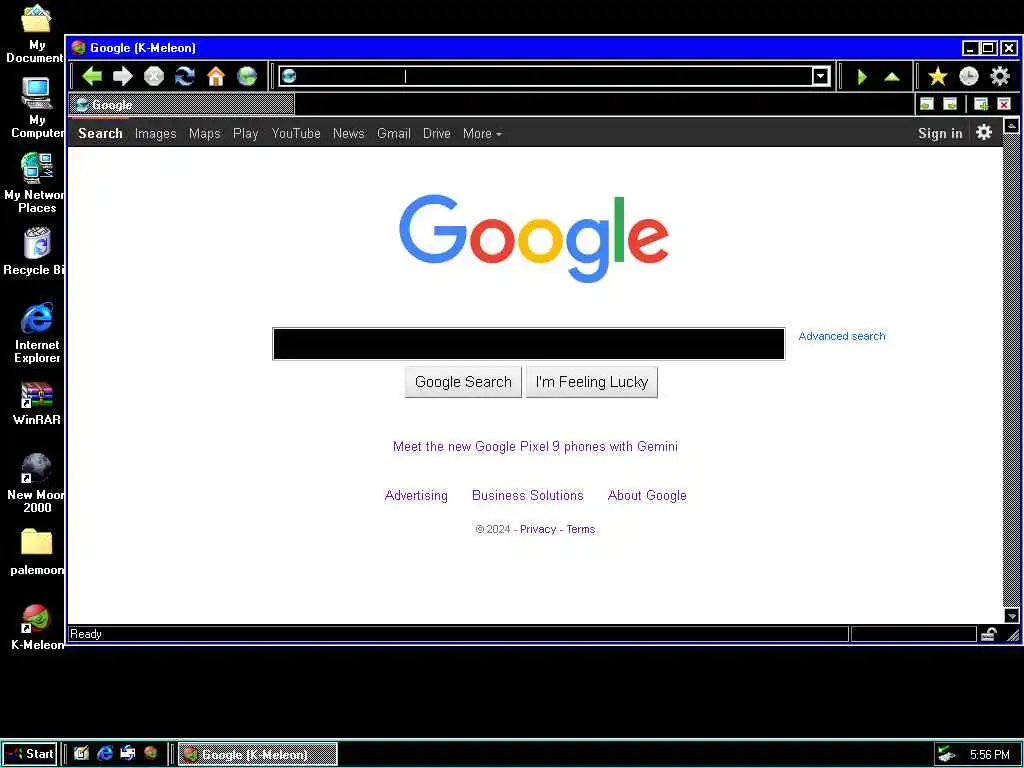The image size is (1024, 768).
Task: Click the page scrollbar up arrow
Action: (1011, 125)
